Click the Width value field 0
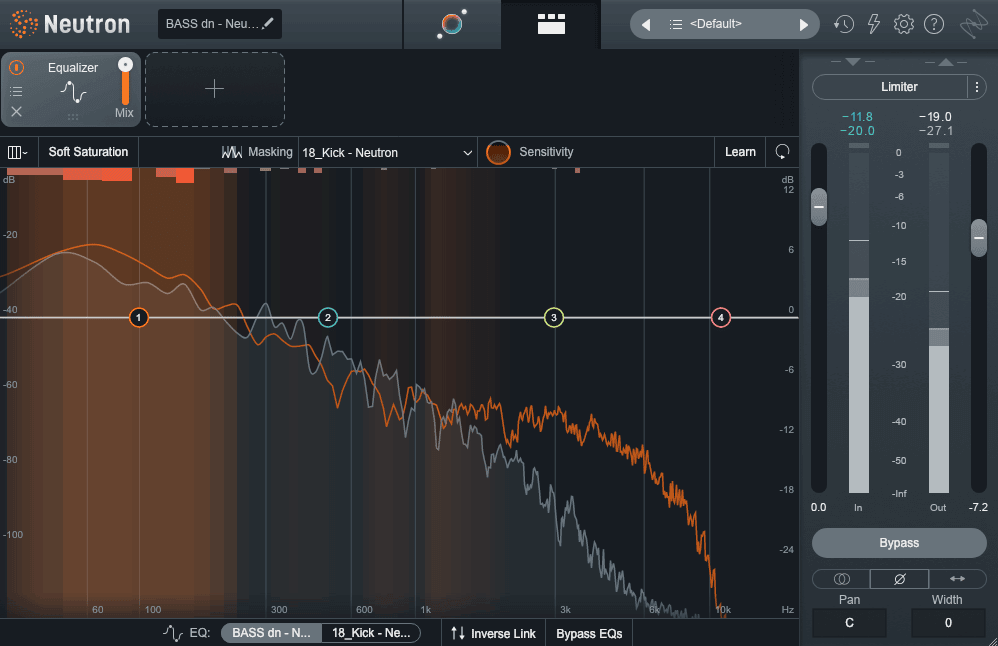Viewport: 998px width, 646px height. tap(948, 622)
